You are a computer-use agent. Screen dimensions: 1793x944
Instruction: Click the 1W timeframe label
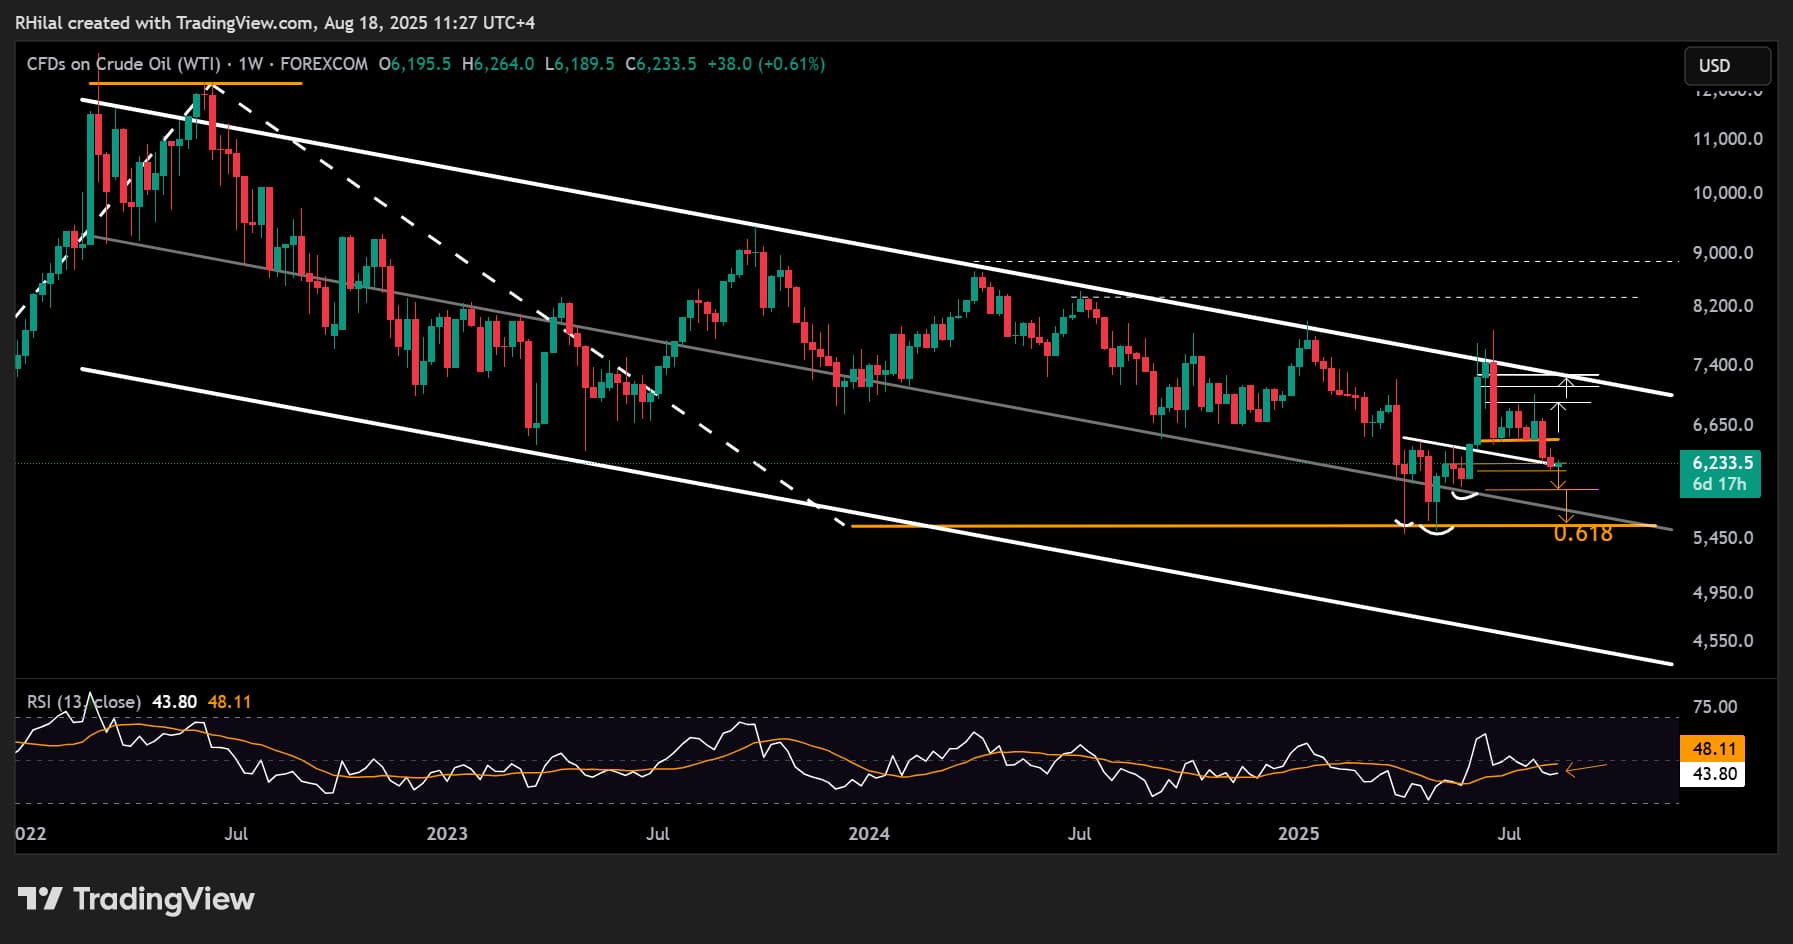pyautogui.click(x=250, y=64)
